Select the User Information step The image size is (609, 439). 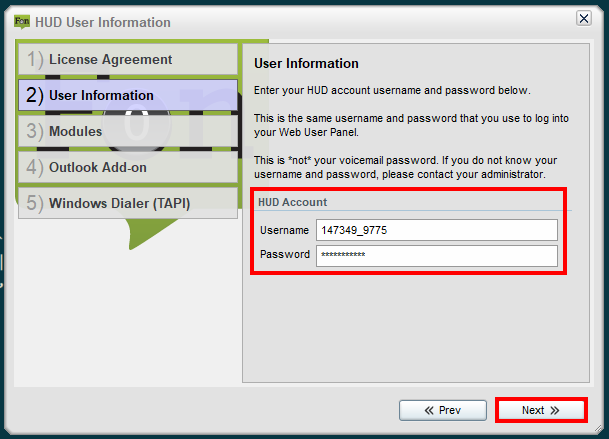128,95
